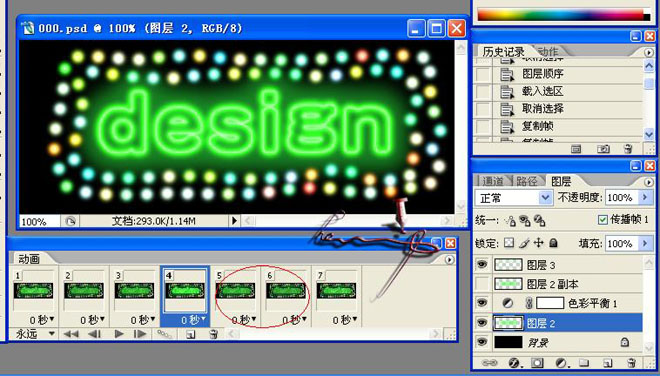Toggle lock transparent pixels
Viewport: 660px width, 376px height.
509,243
